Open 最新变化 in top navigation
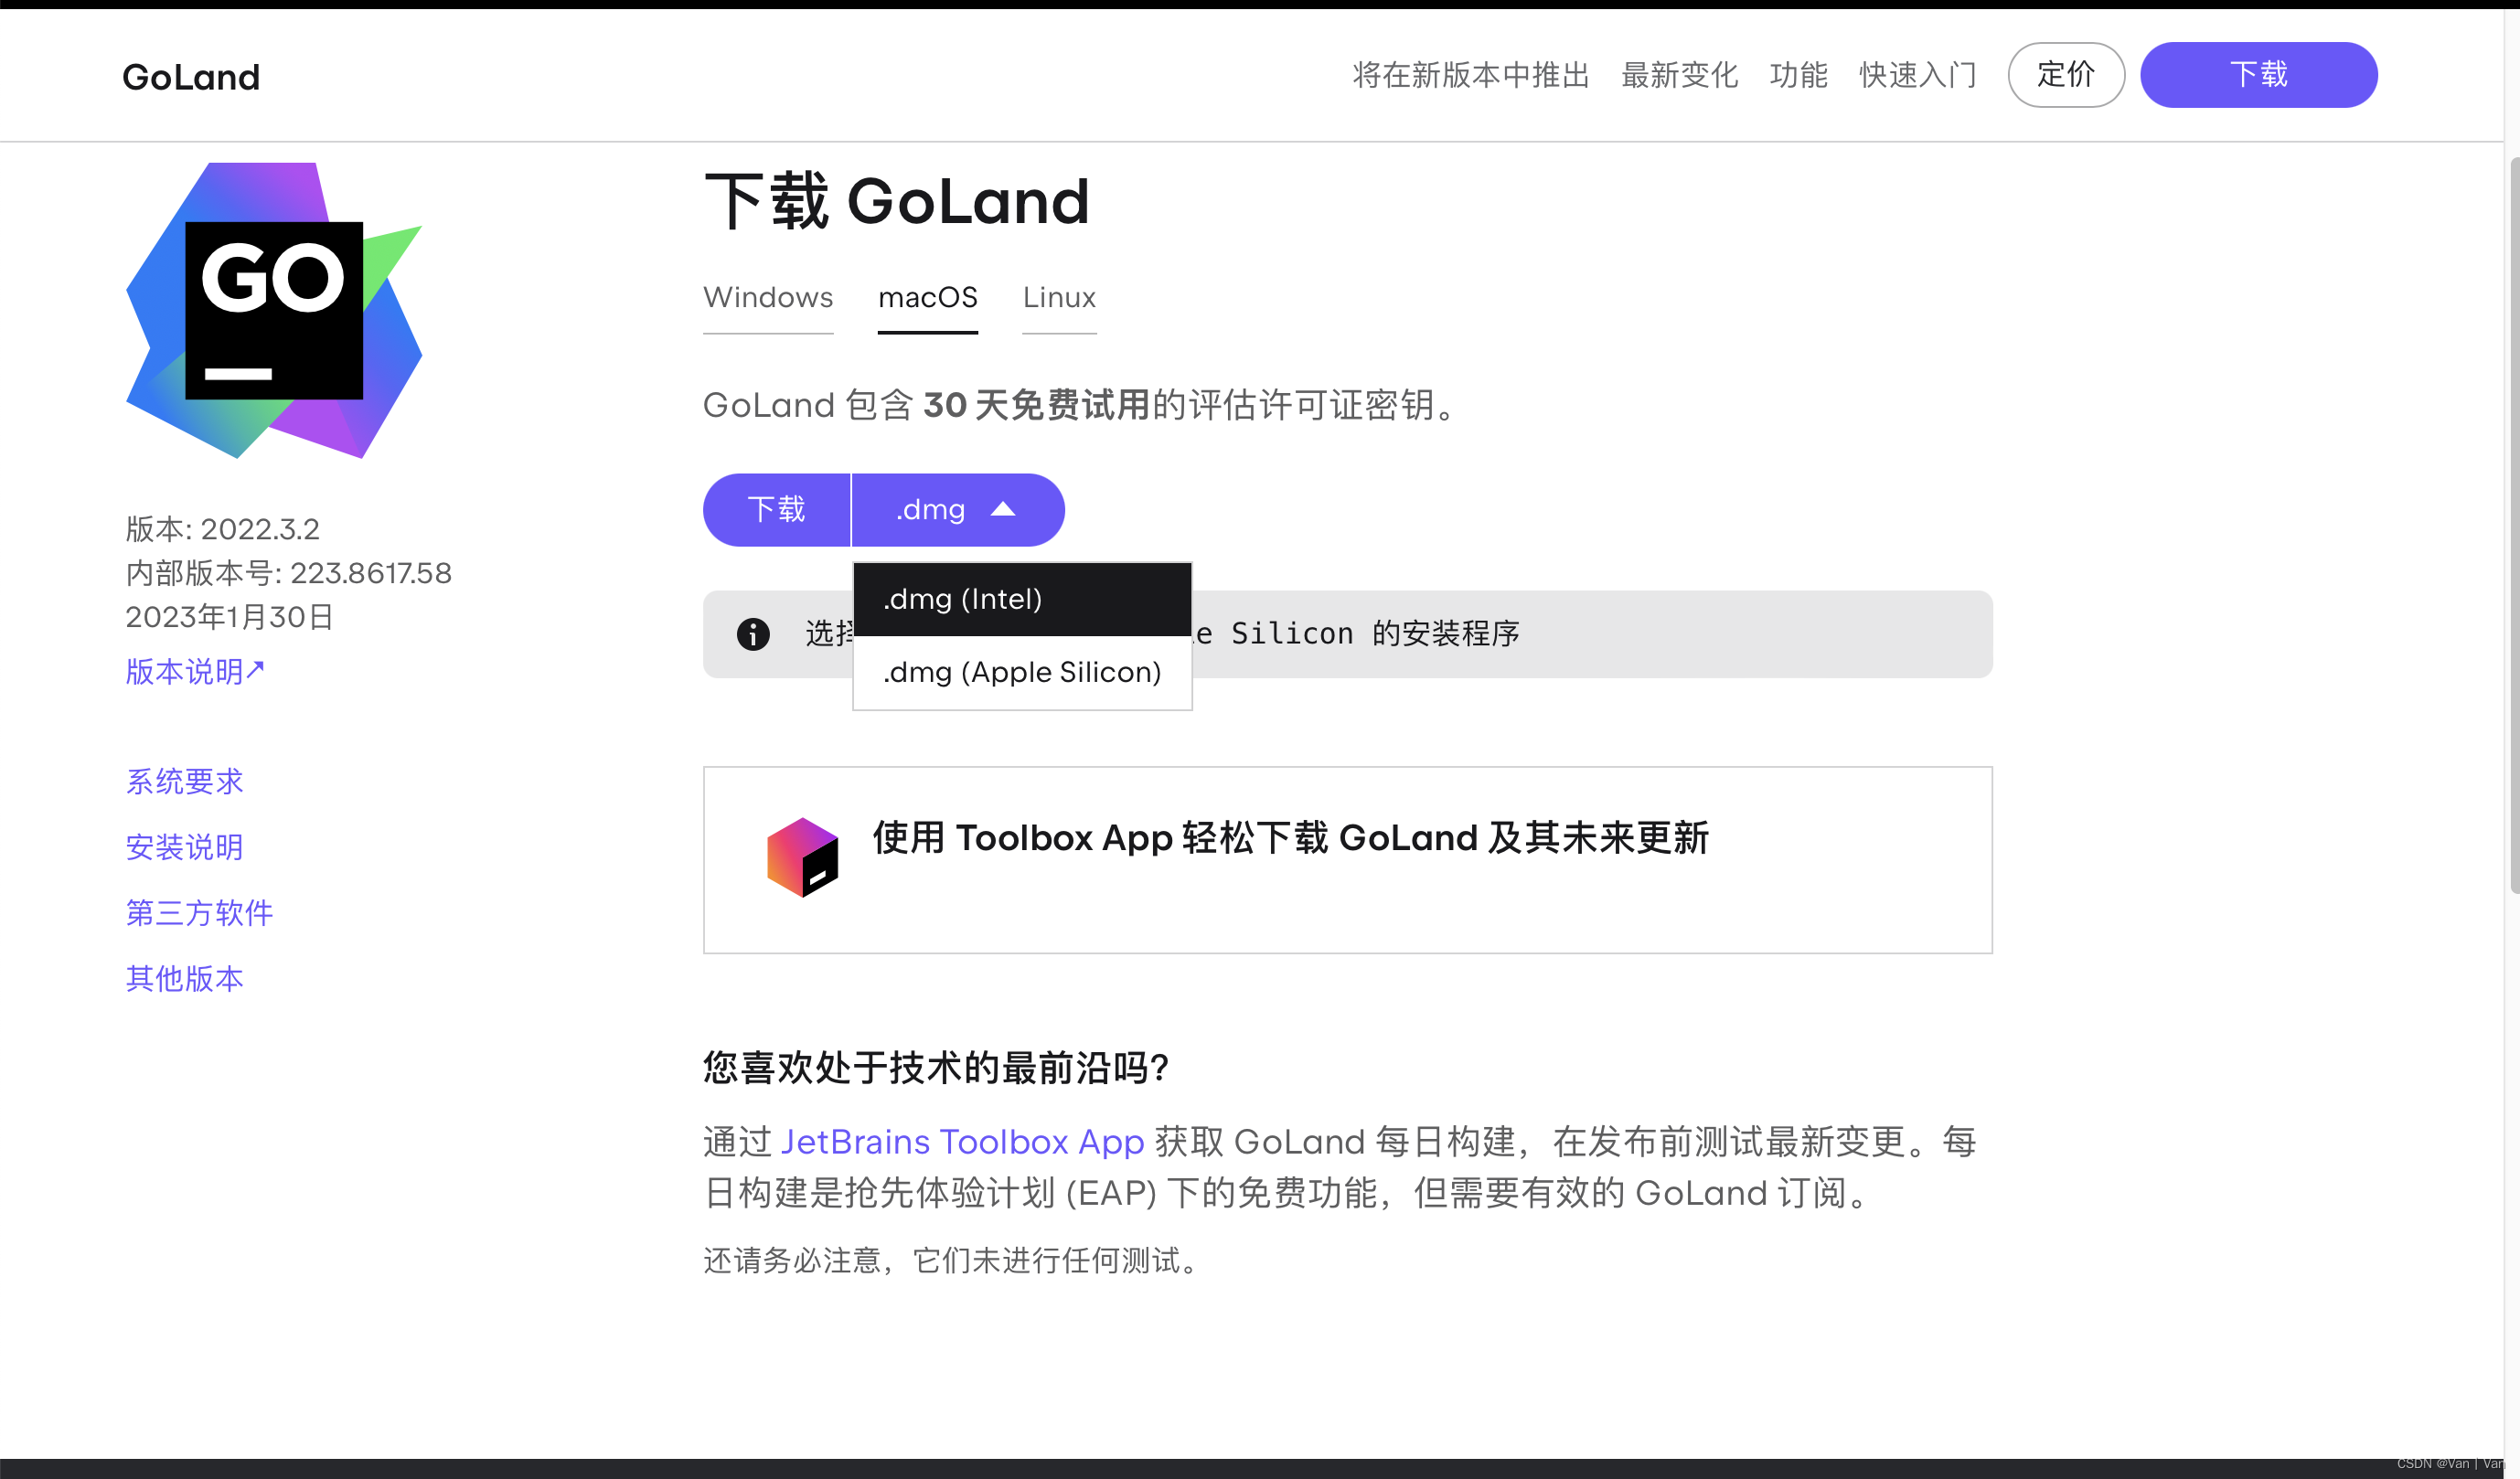Image resolution: width=2520 pixels, height=1479 pixels. coord(1679,75)
